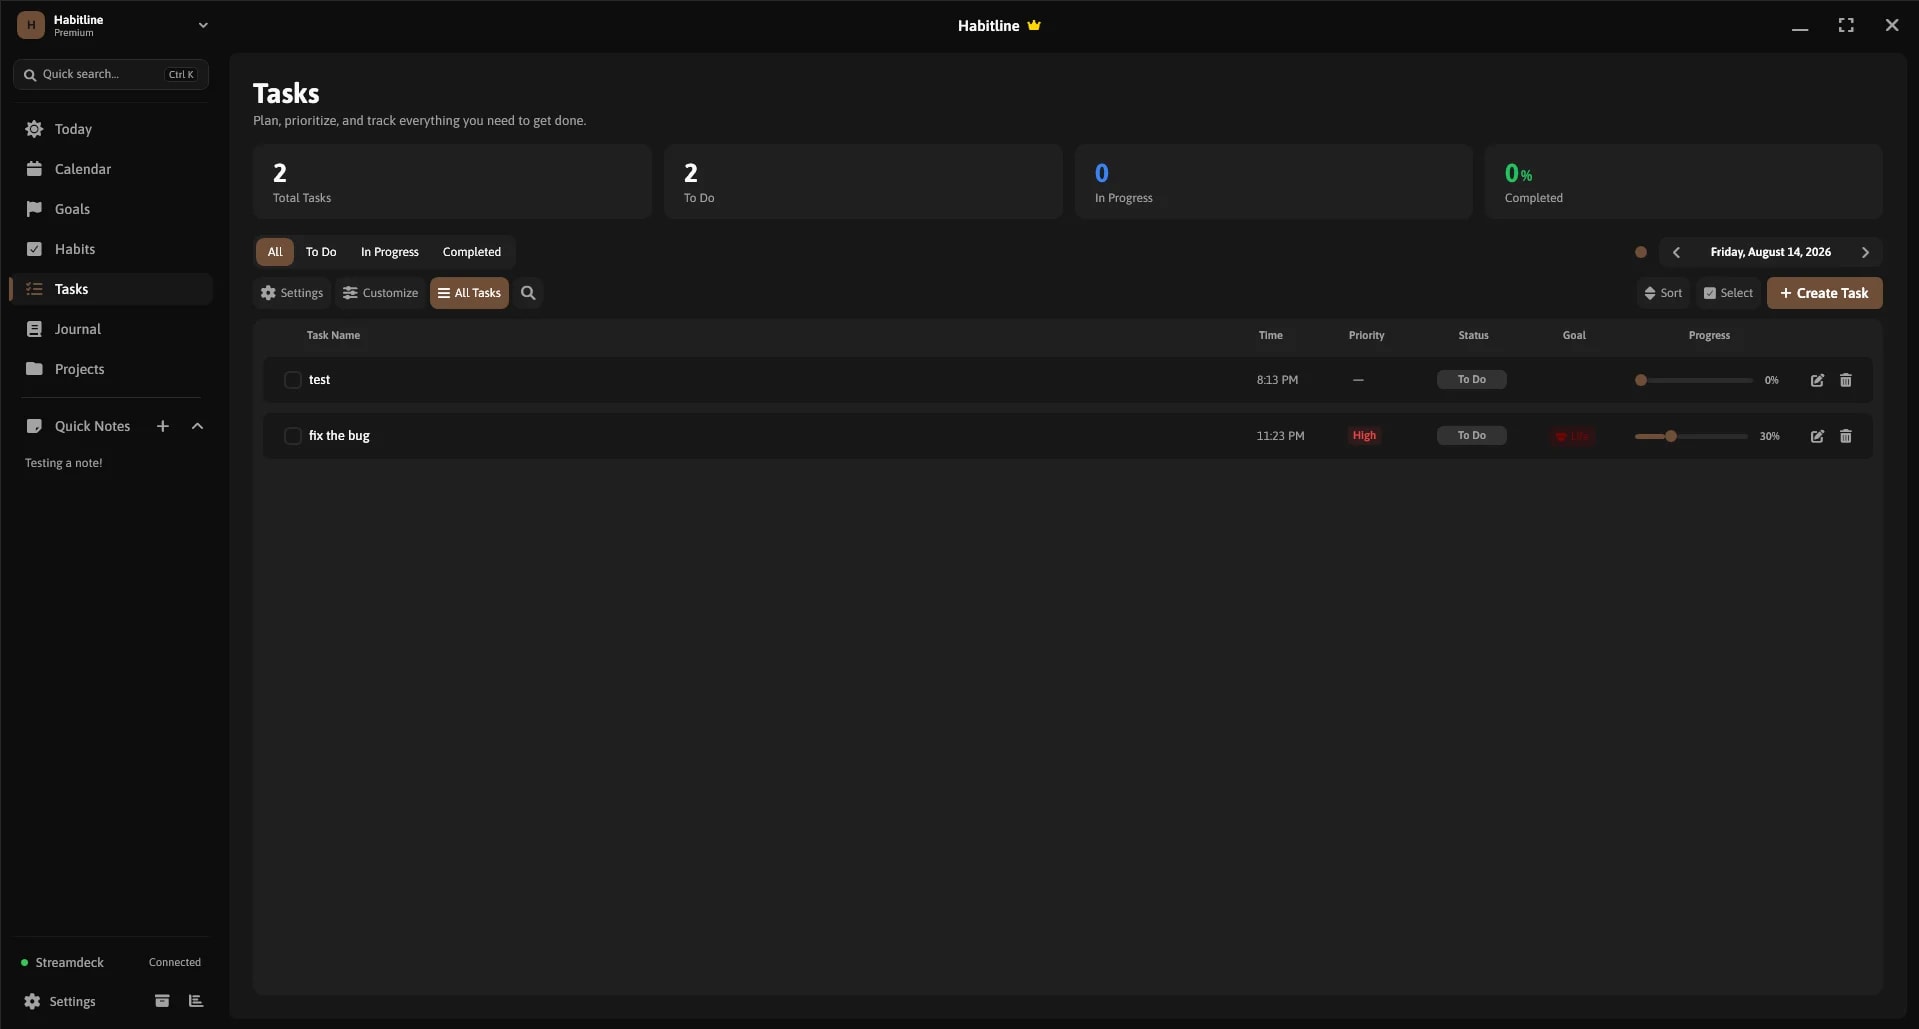Open the Life goal tag on 'fix the bug'
The height and width of the screenshot is (1029, 1919).
click(x=1573, y=436)
